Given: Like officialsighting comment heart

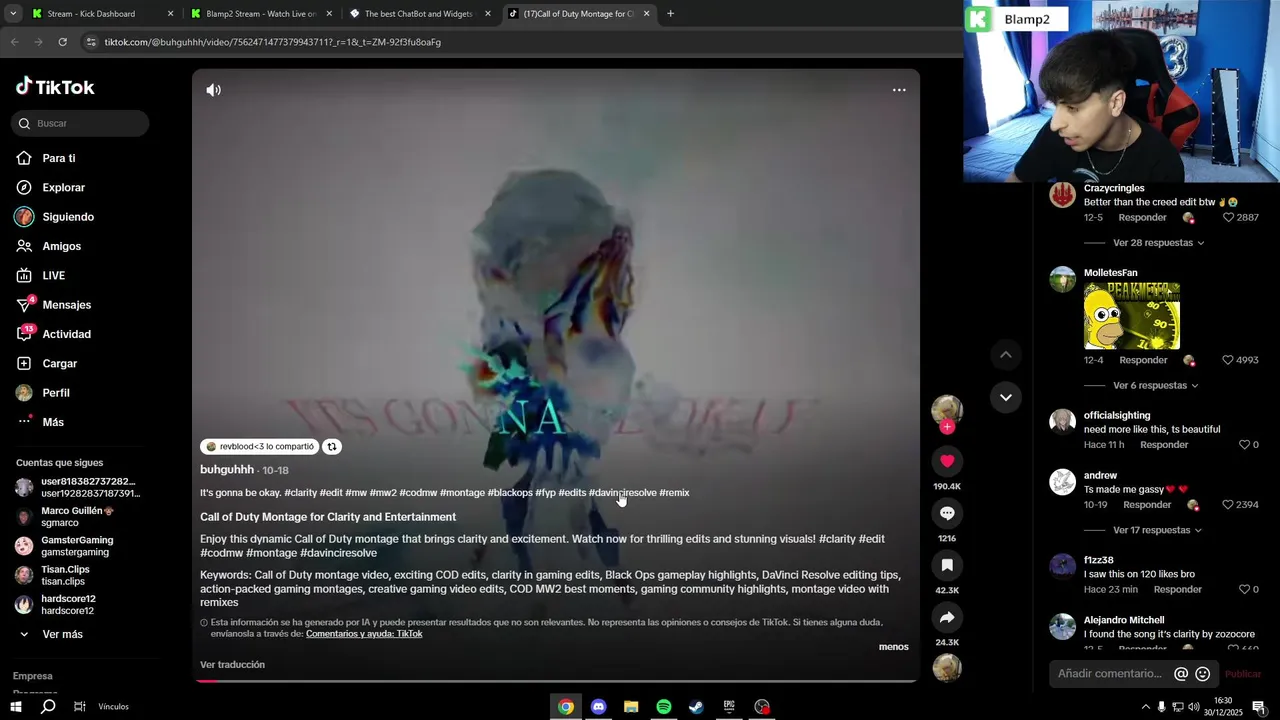Looking at the screenshot, I should (x=1244, y=445).
